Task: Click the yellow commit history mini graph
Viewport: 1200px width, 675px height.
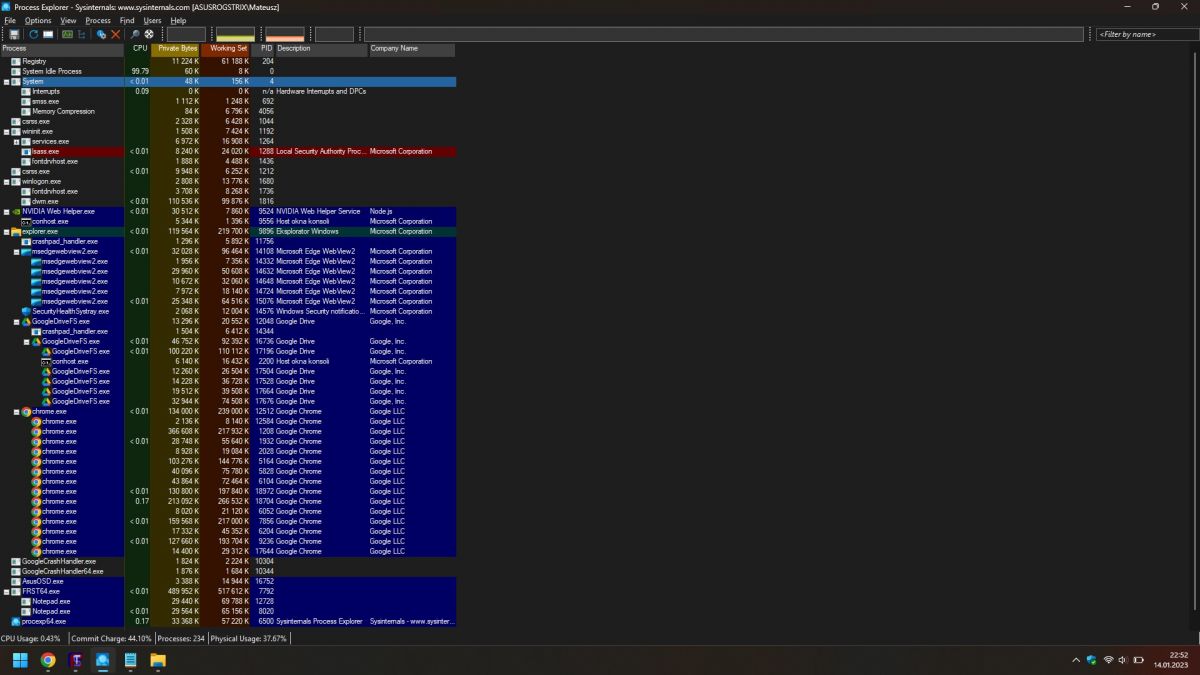Action: pyautogui.click(x=235, y=34)
